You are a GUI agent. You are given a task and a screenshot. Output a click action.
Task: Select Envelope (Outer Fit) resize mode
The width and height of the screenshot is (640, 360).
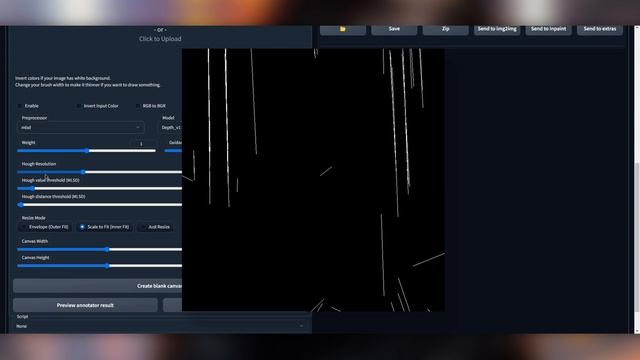(x=44, y=227)
